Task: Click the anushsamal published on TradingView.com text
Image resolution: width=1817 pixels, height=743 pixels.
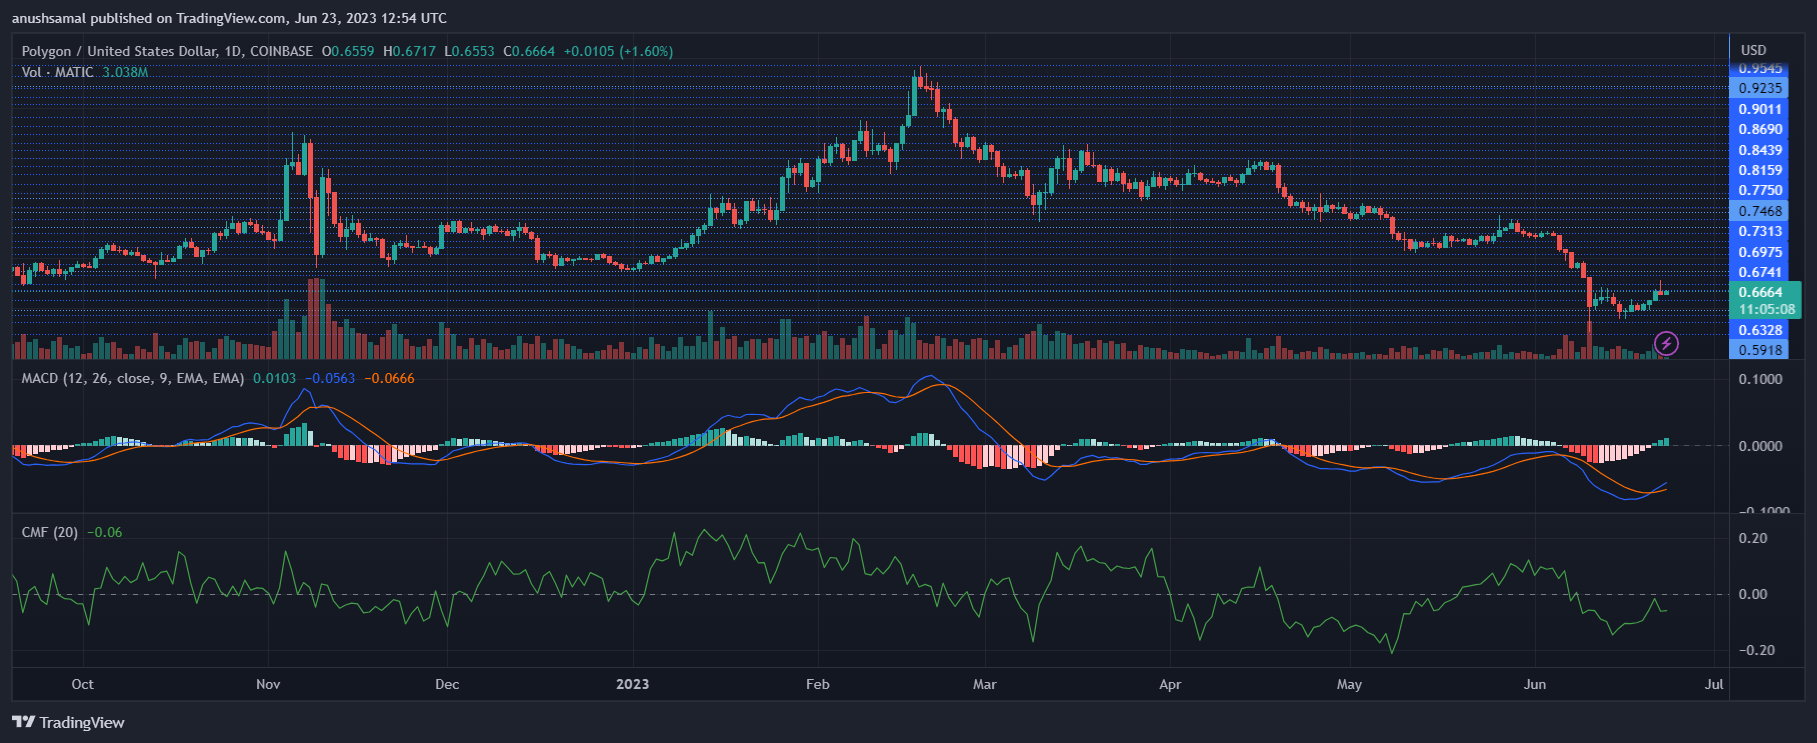Action: (229, 18)
